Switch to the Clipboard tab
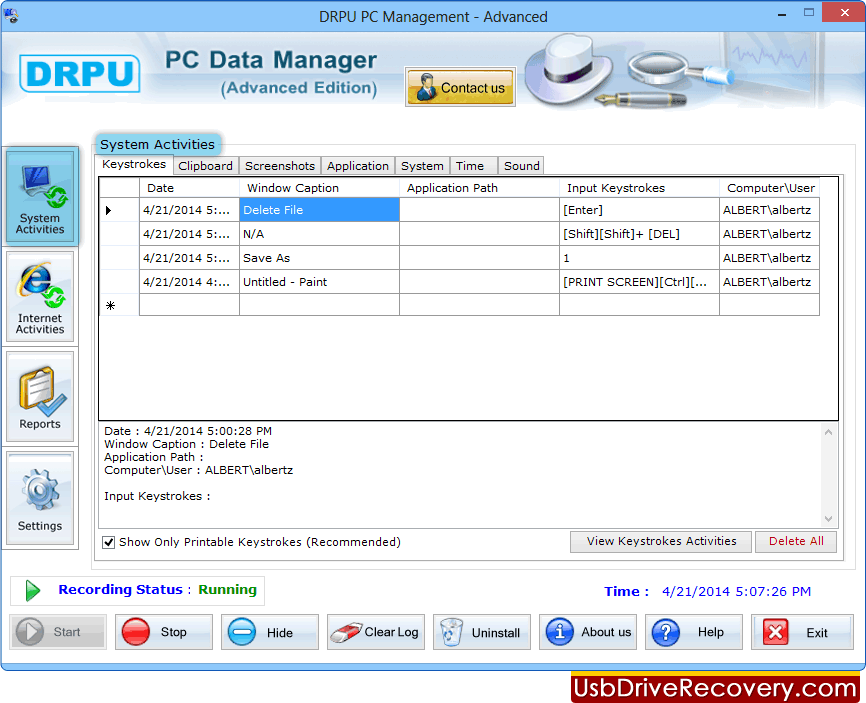The width and height of the screenshot is (866, 703). click(205, 166)
